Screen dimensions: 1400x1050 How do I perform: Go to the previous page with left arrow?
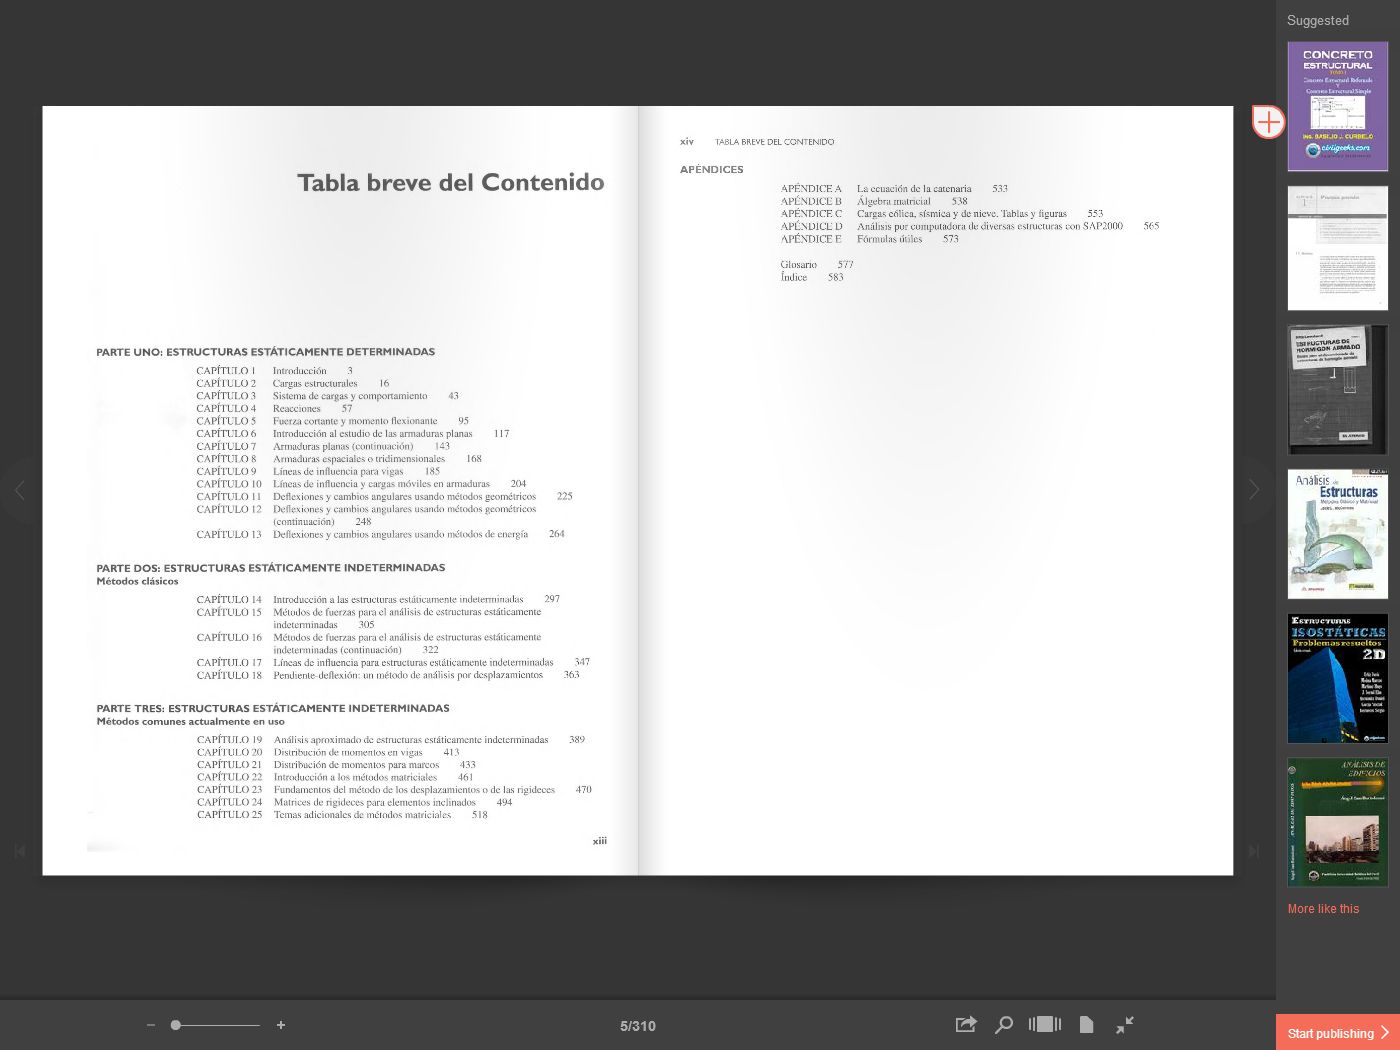pos(21,490)
